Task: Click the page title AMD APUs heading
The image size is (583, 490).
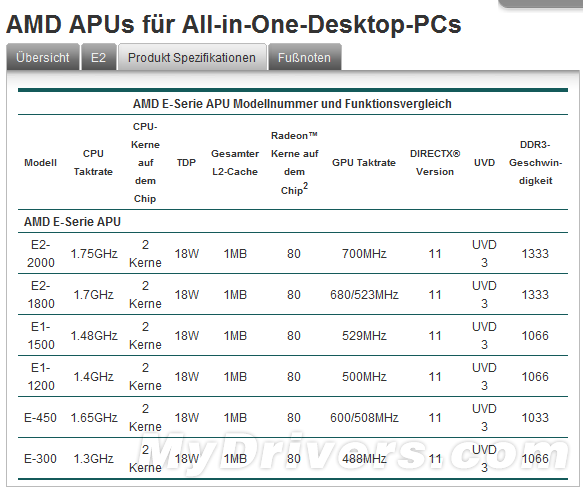Action: click(233, 25)
